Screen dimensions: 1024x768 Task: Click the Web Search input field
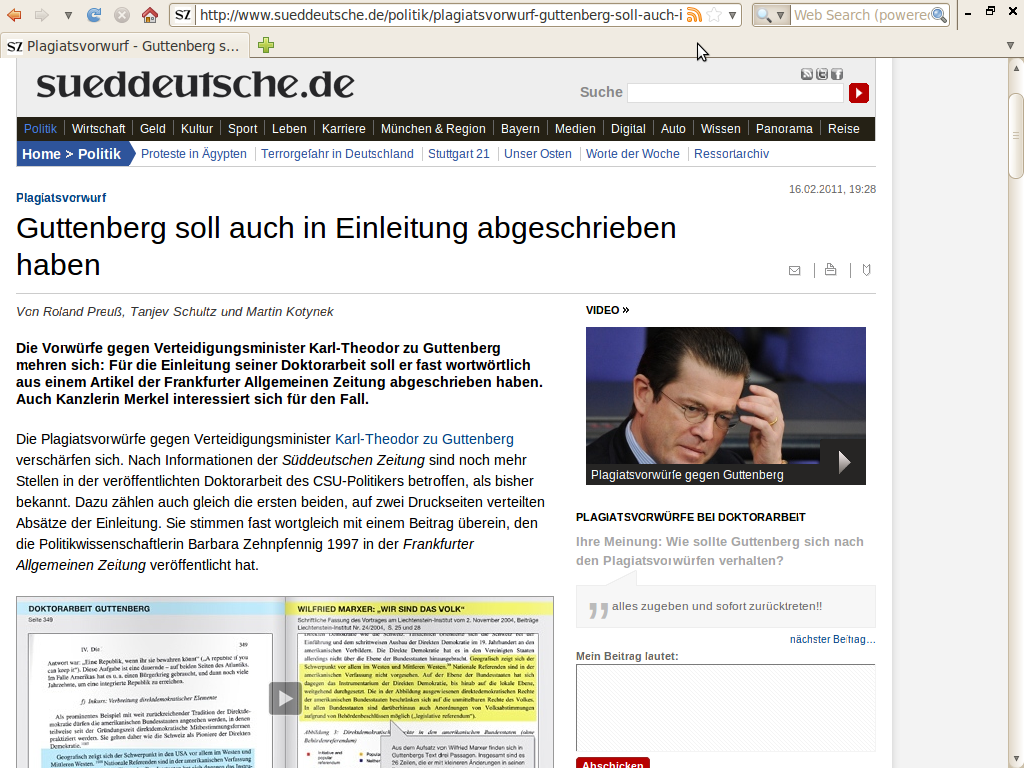861,14
